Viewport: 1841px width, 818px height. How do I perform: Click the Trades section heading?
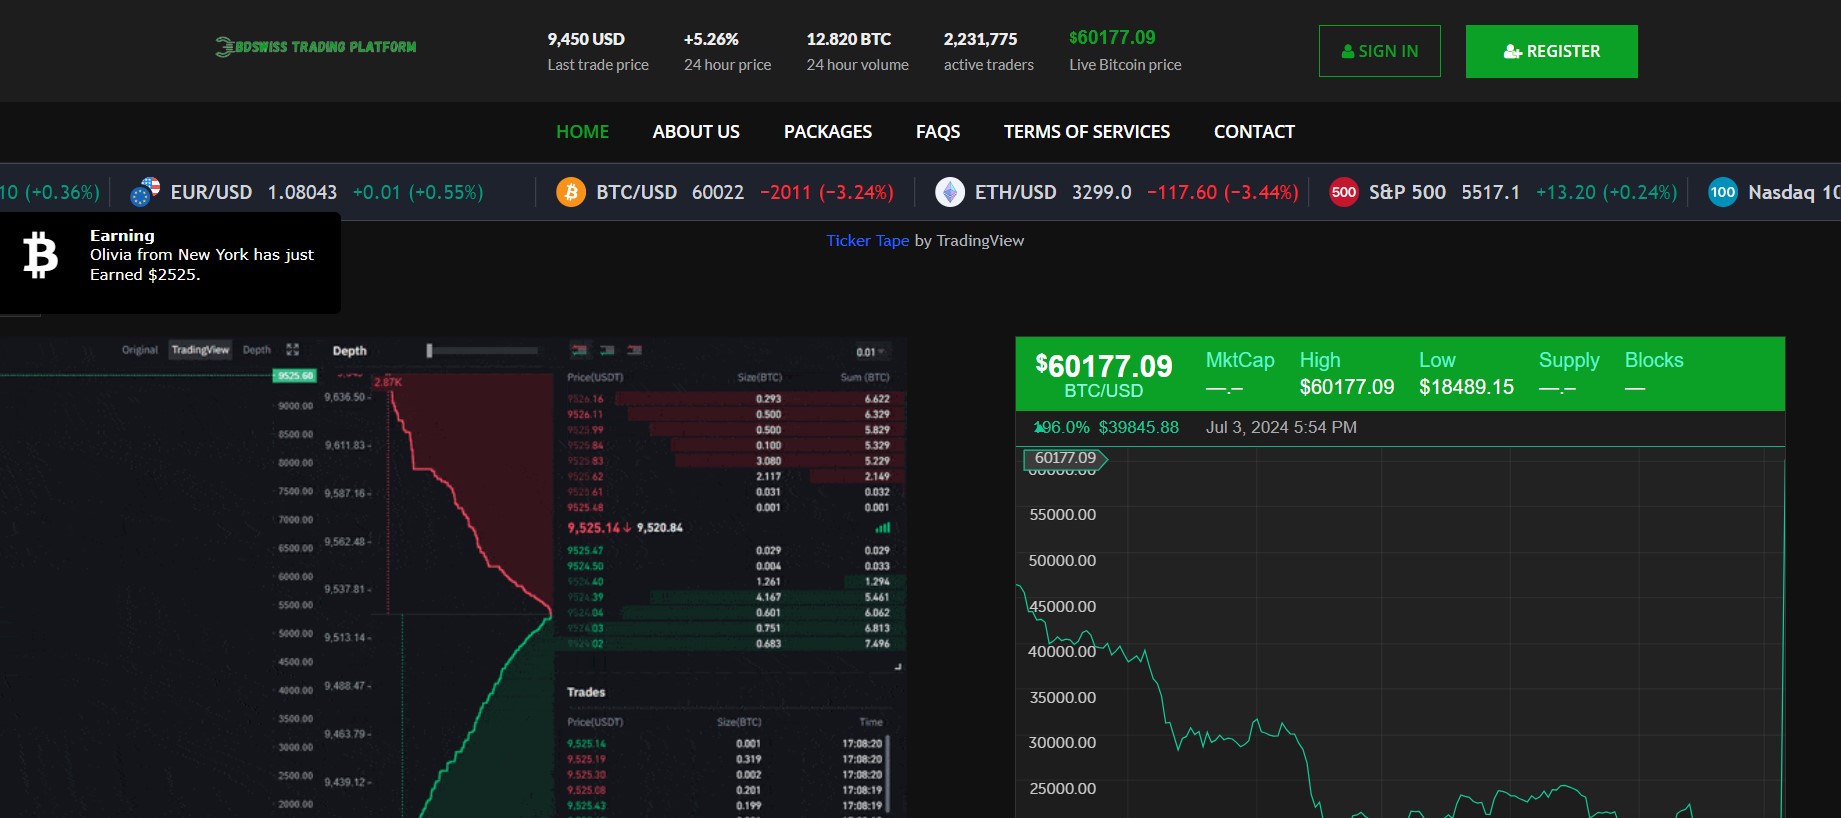[x=586, y=692]
